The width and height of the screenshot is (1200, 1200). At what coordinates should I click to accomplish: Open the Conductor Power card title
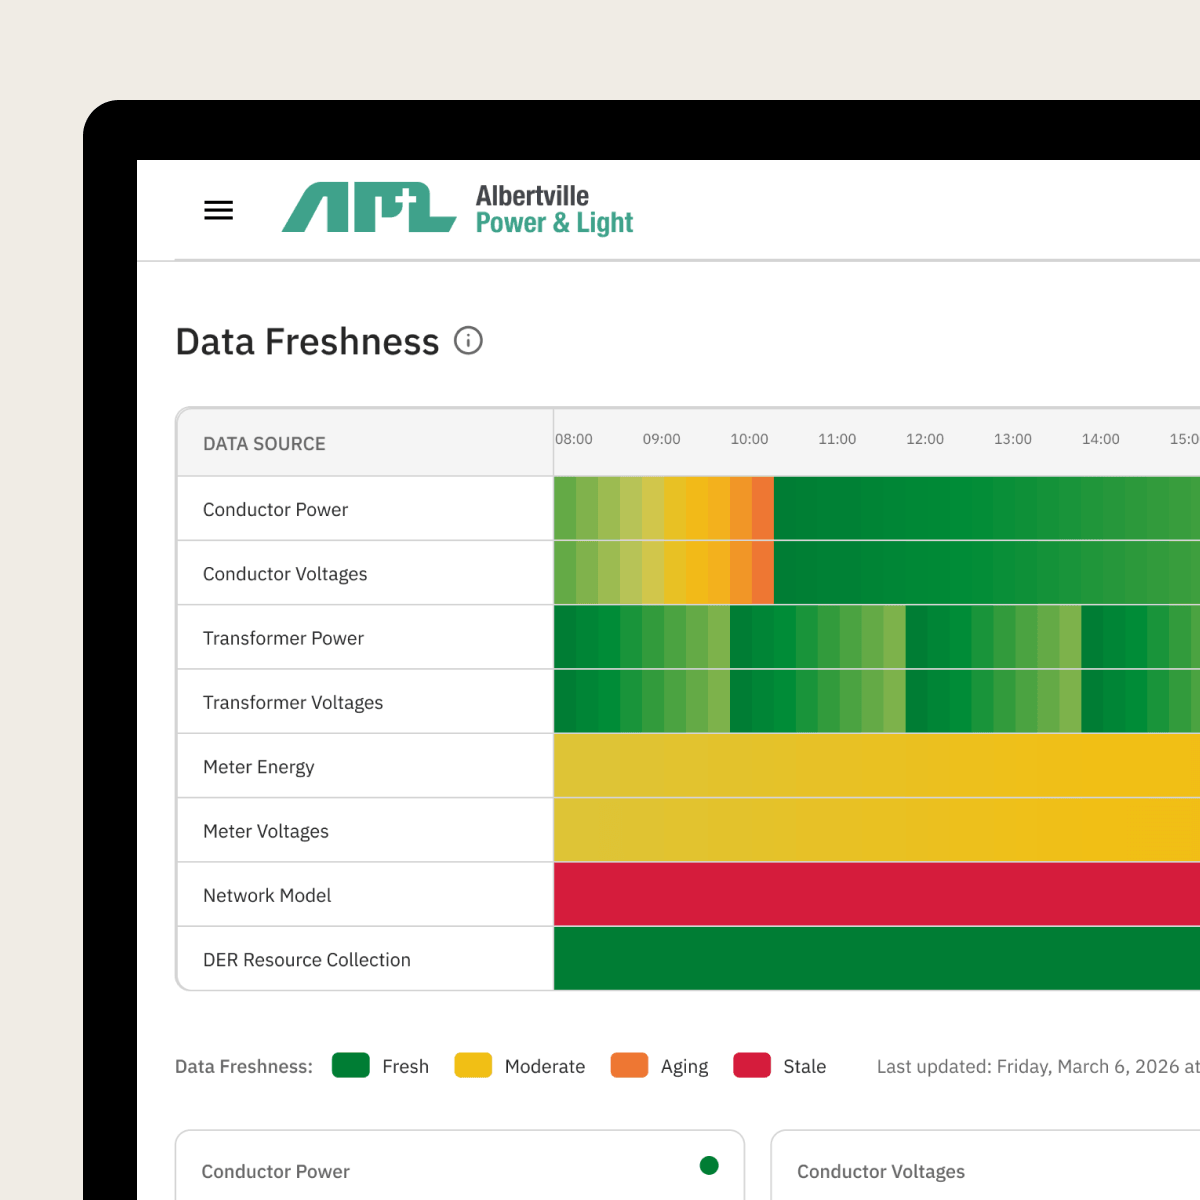tap(275, 1172)
